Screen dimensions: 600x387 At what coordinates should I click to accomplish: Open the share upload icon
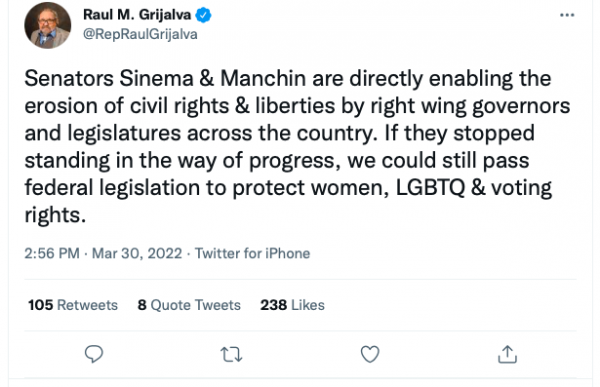click(x=507, y=354)
